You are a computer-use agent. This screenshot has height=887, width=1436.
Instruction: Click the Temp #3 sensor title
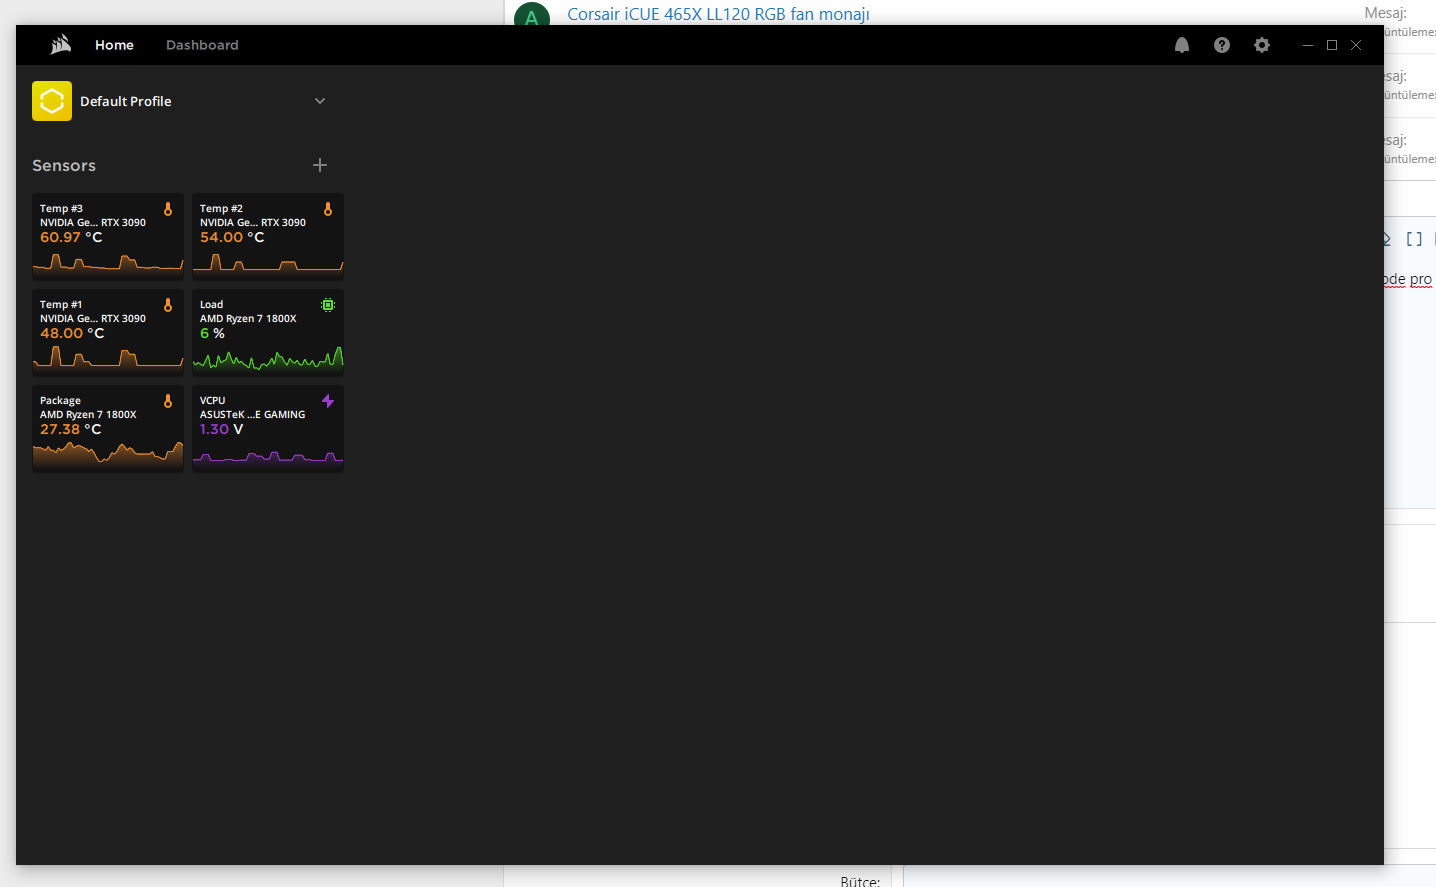[x=61, y=208]
